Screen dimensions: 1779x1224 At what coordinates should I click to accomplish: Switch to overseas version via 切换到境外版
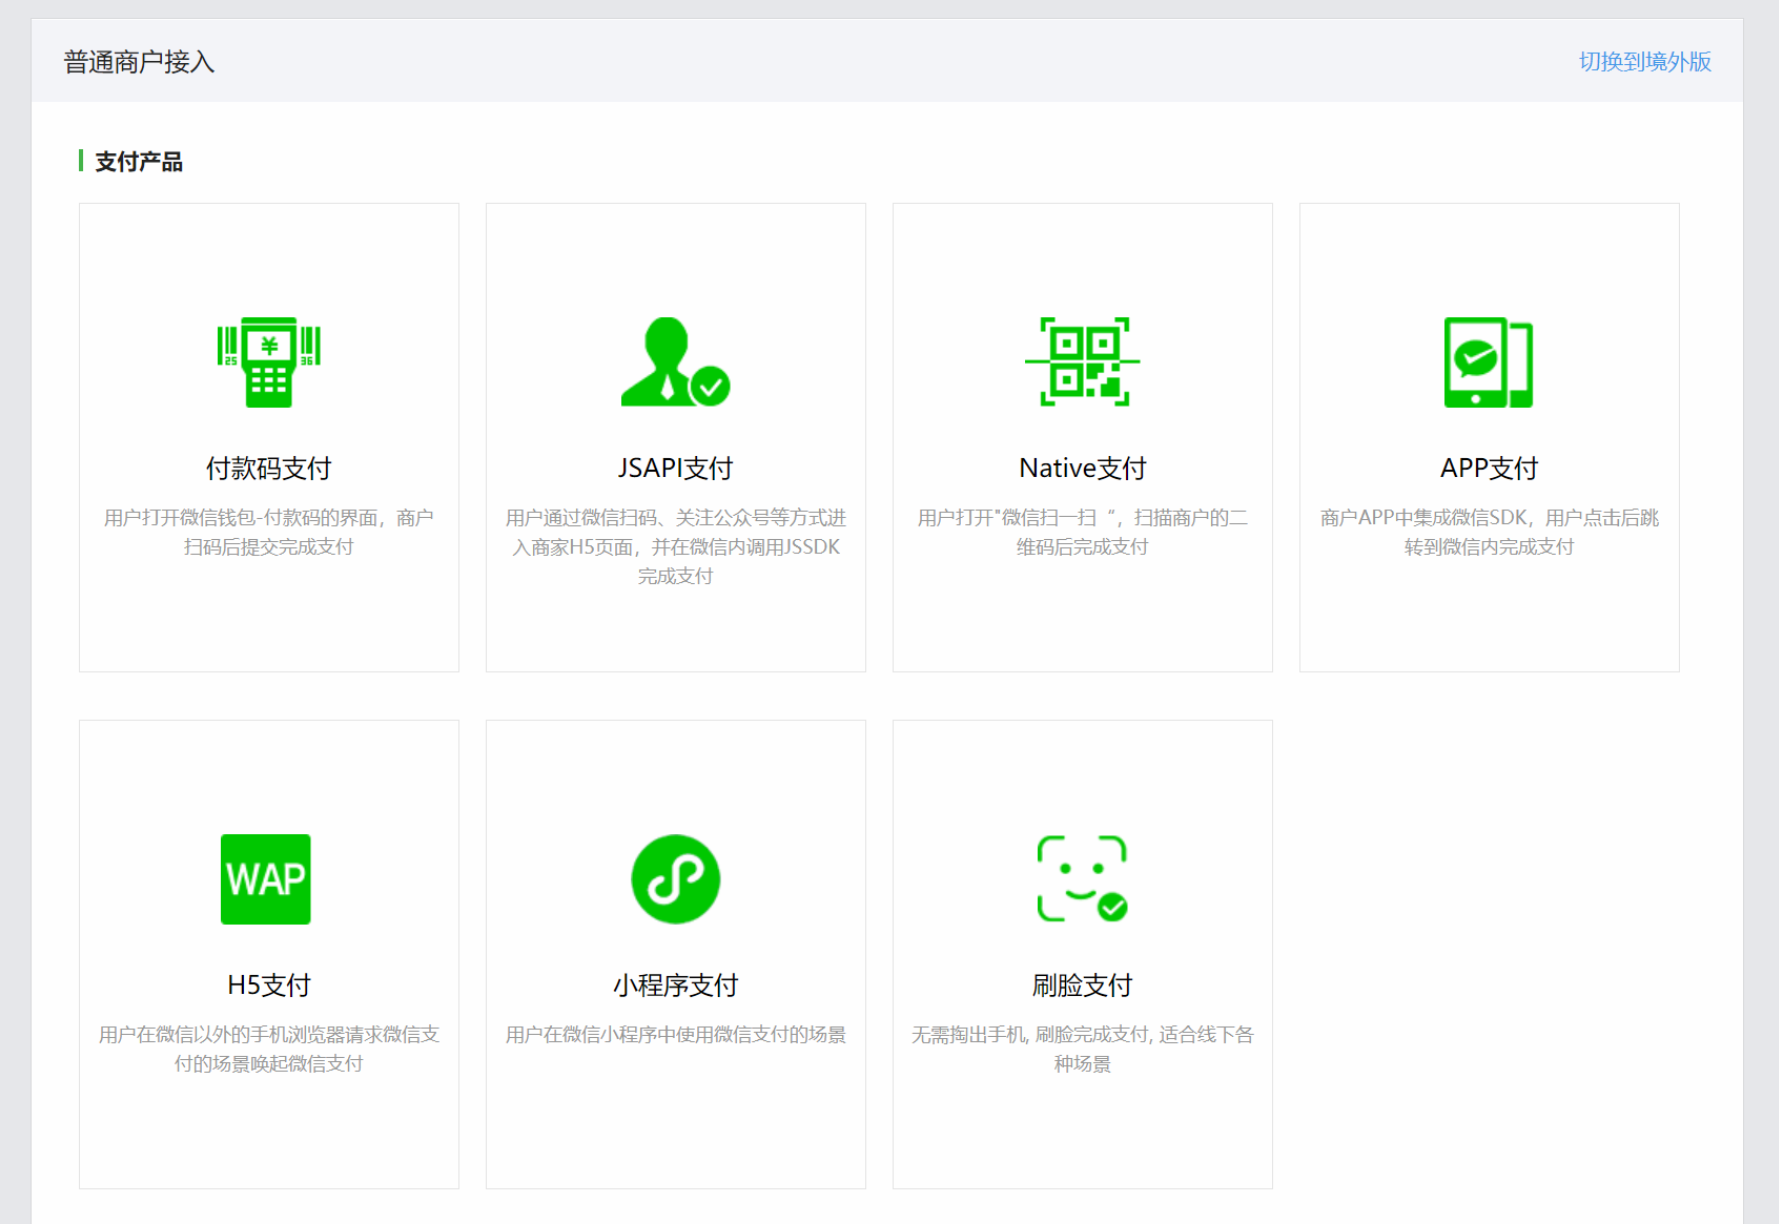1645,62
